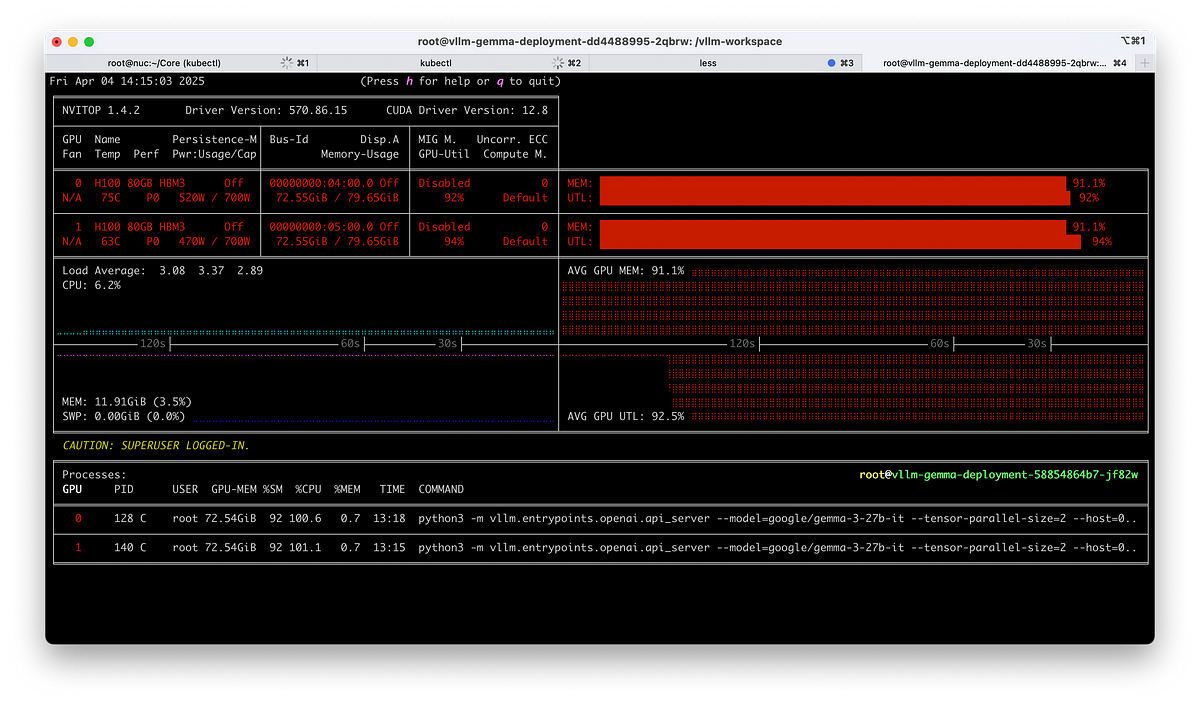Click the COMMAND column header
This screenshot has width=1200, height=704.
pos(441,489)
